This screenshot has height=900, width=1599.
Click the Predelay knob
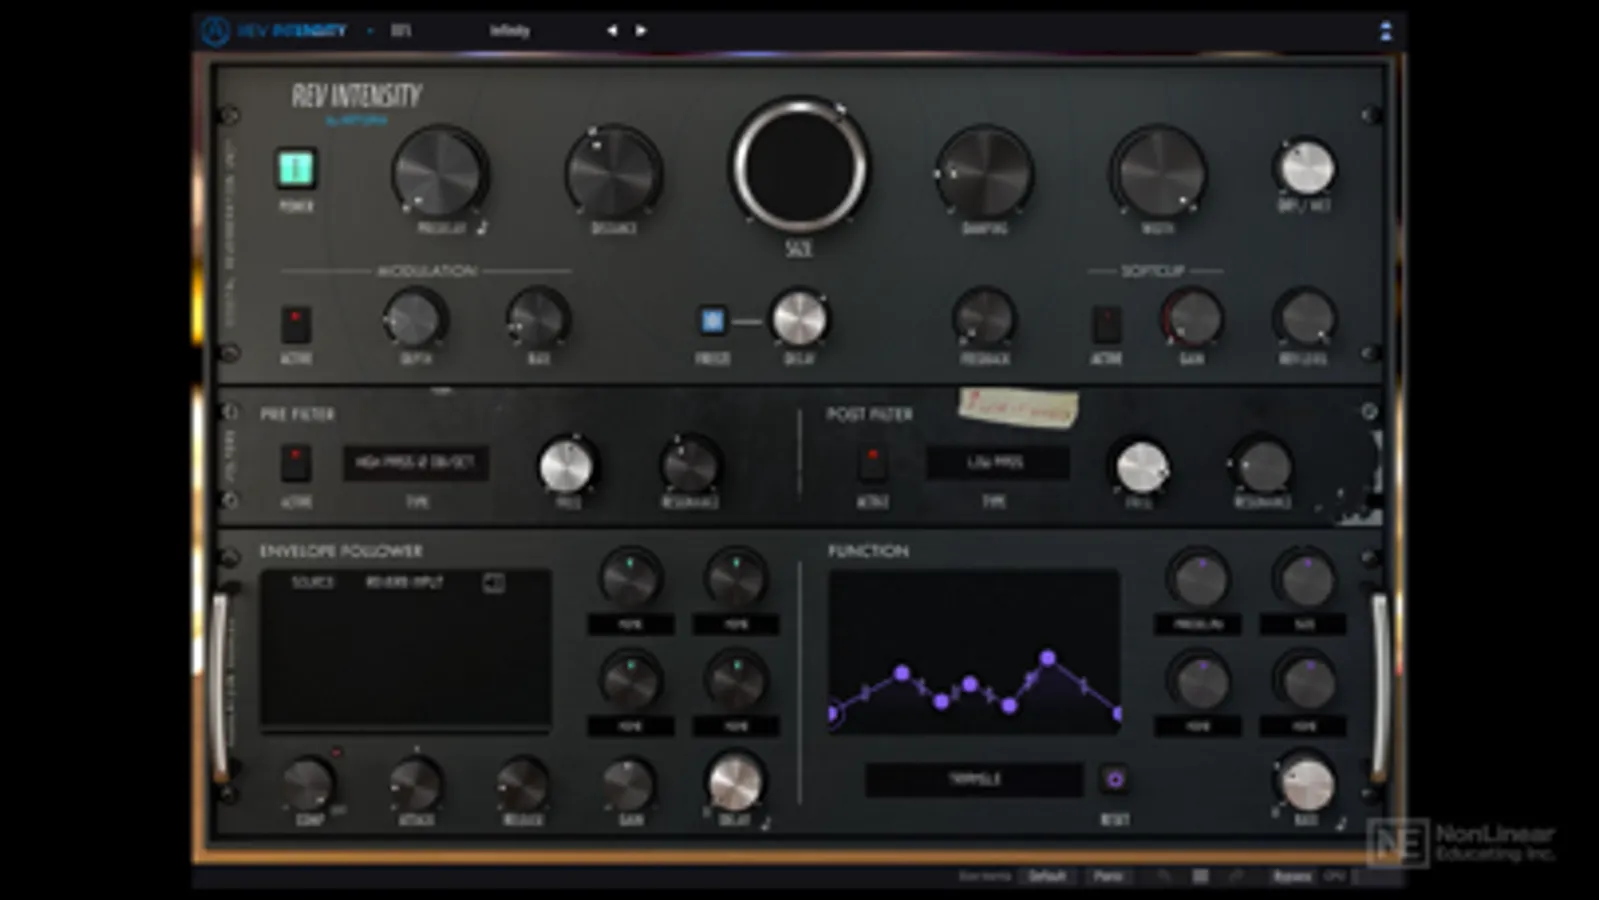click(439, 172)
